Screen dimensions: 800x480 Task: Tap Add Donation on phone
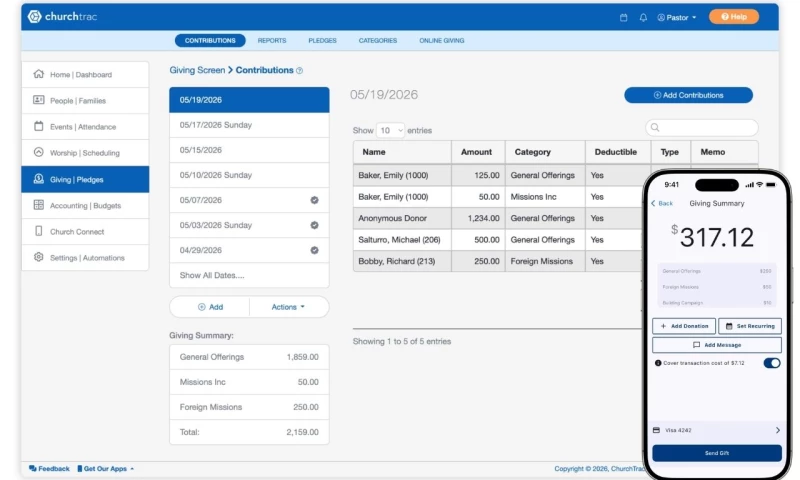684,326
